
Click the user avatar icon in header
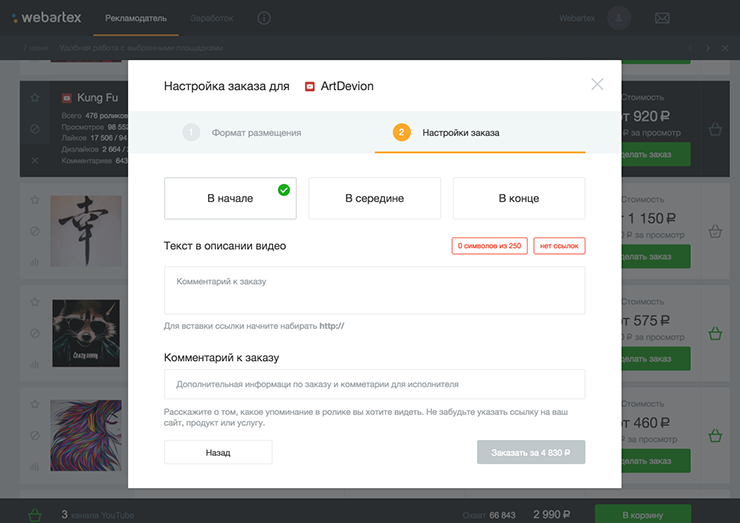click(x=620, y=18)
